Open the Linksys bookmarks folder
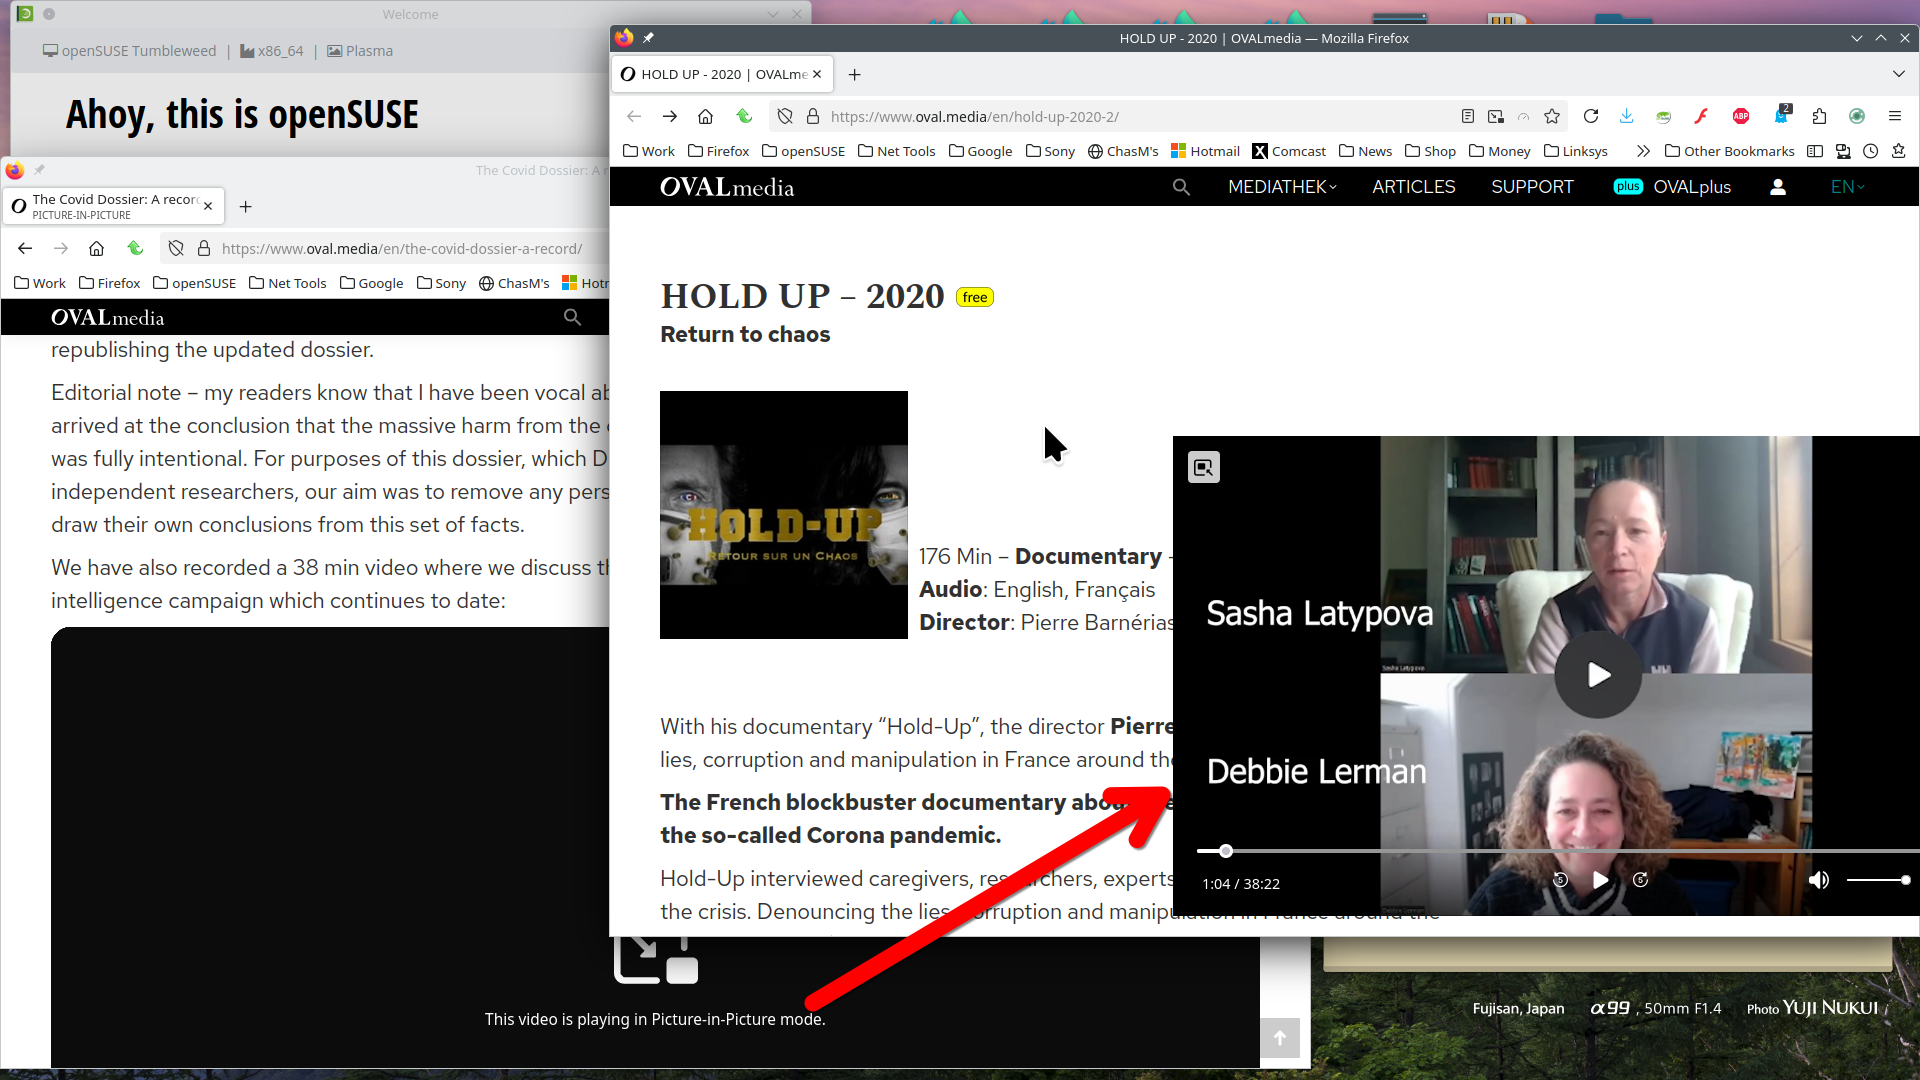Viewport: 1920px width, 1080px height. [1576, 151]
